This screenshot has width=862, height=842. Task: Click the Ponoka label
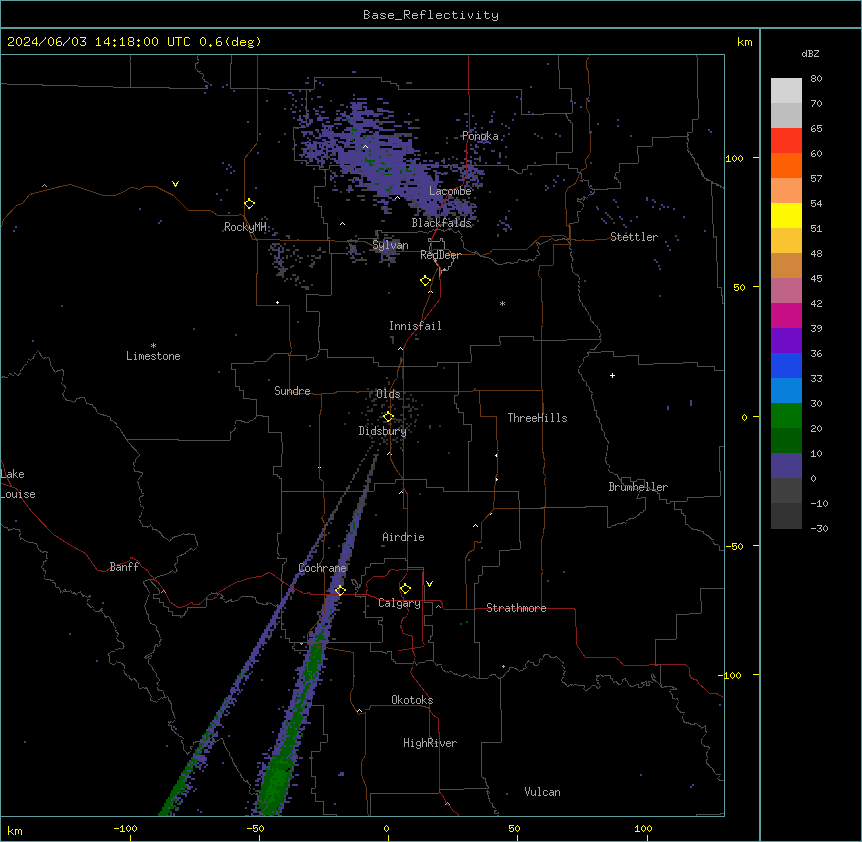[x=480, y=136]
